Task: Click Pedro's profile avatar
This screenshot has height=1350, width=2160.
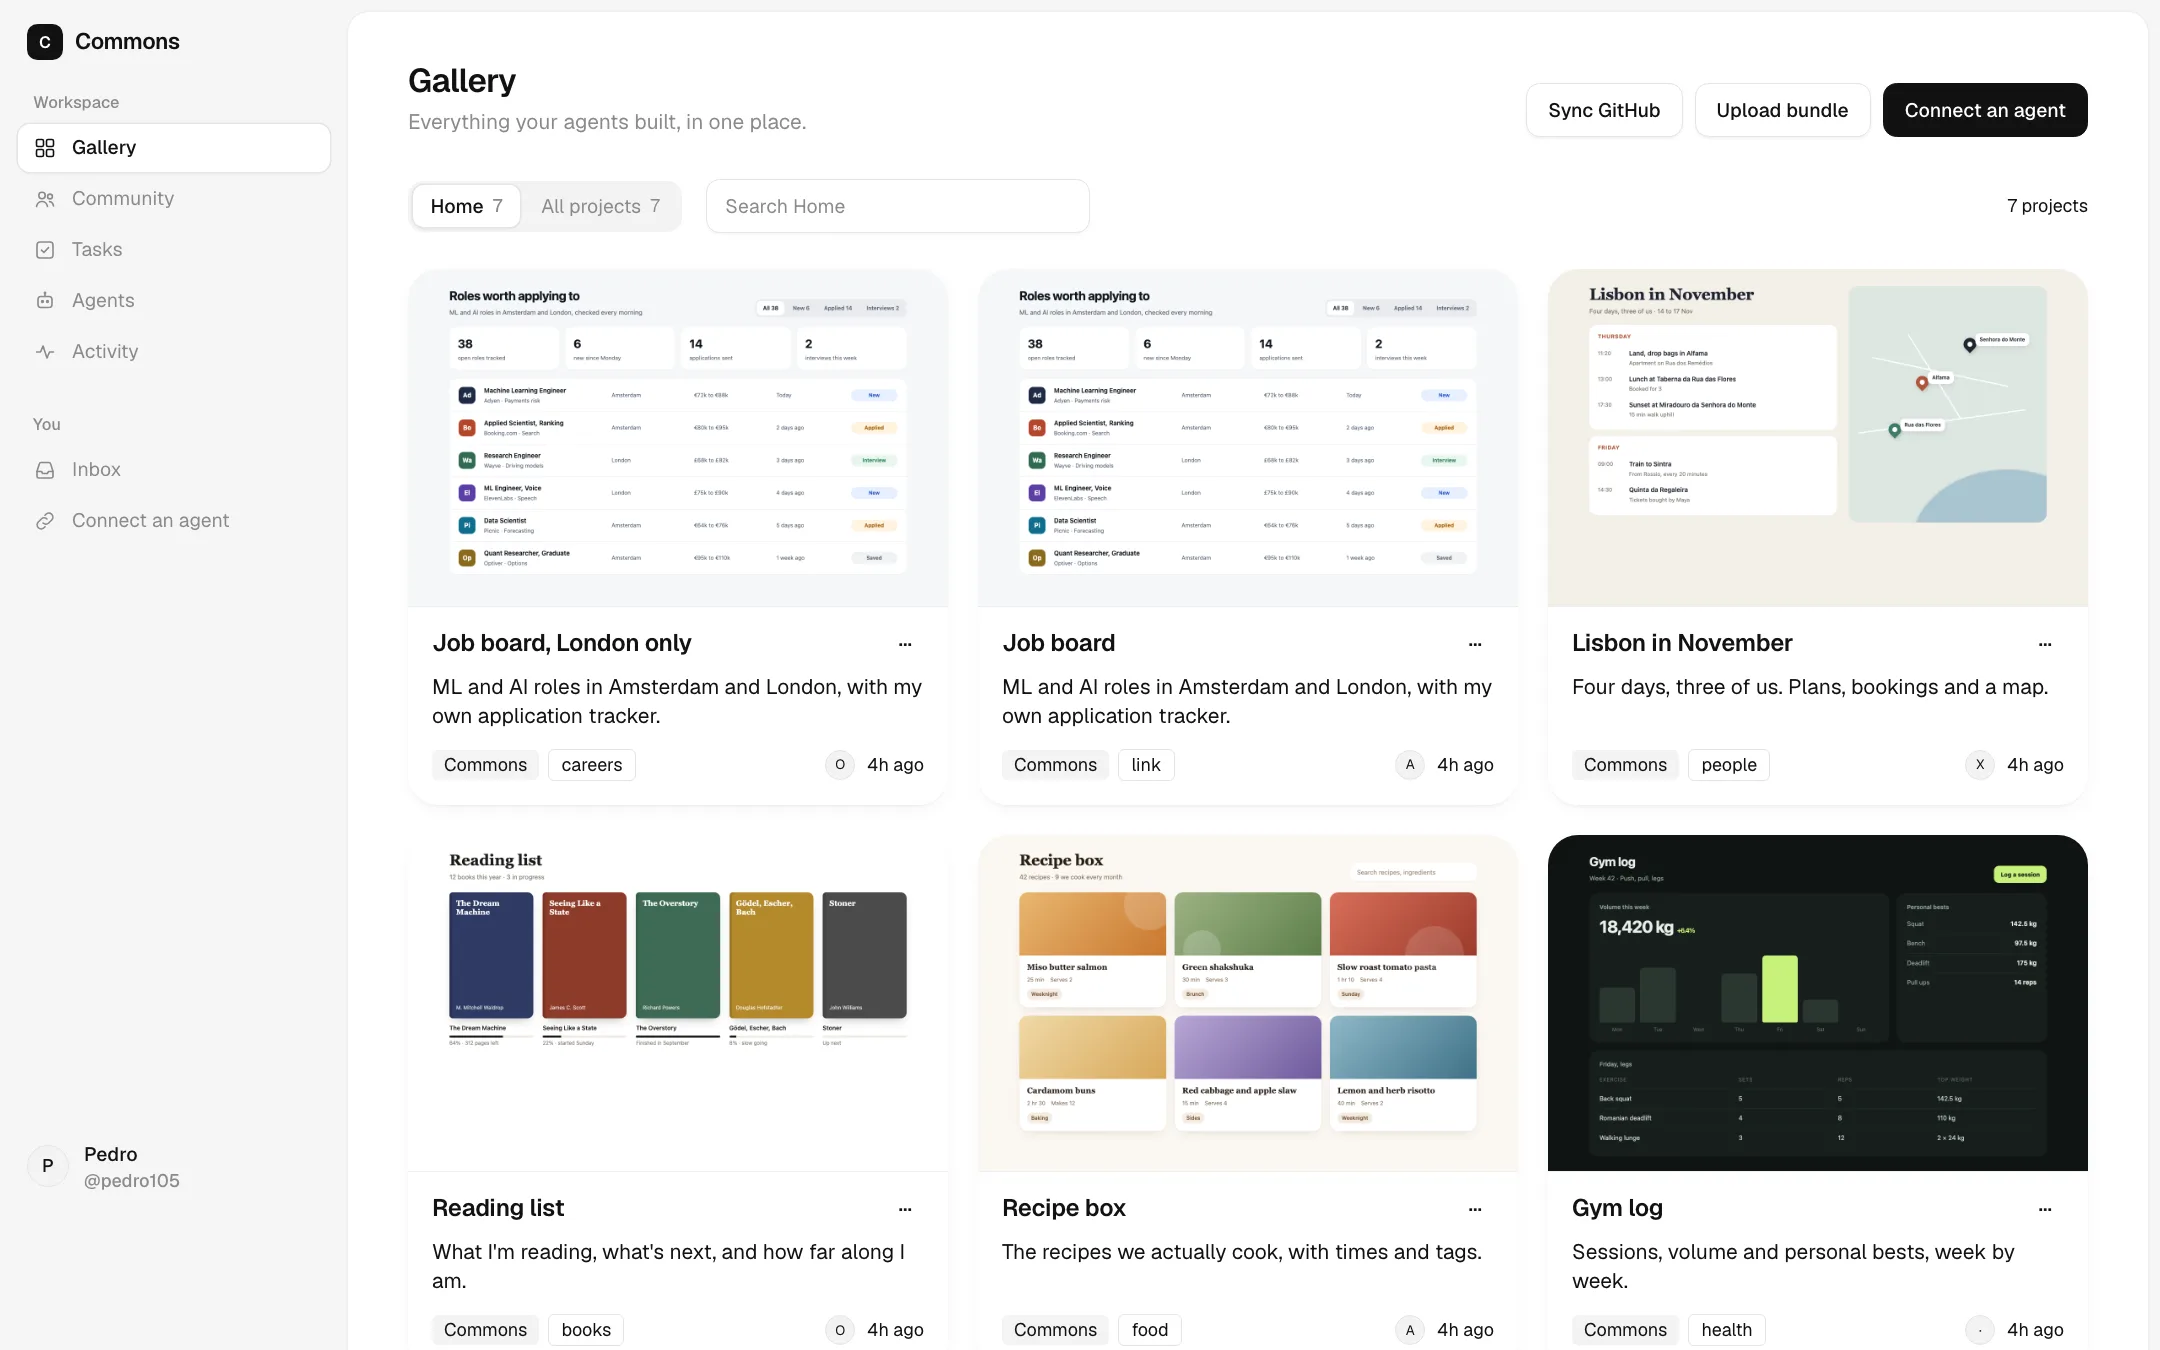Action: [x=48, y=1166]
